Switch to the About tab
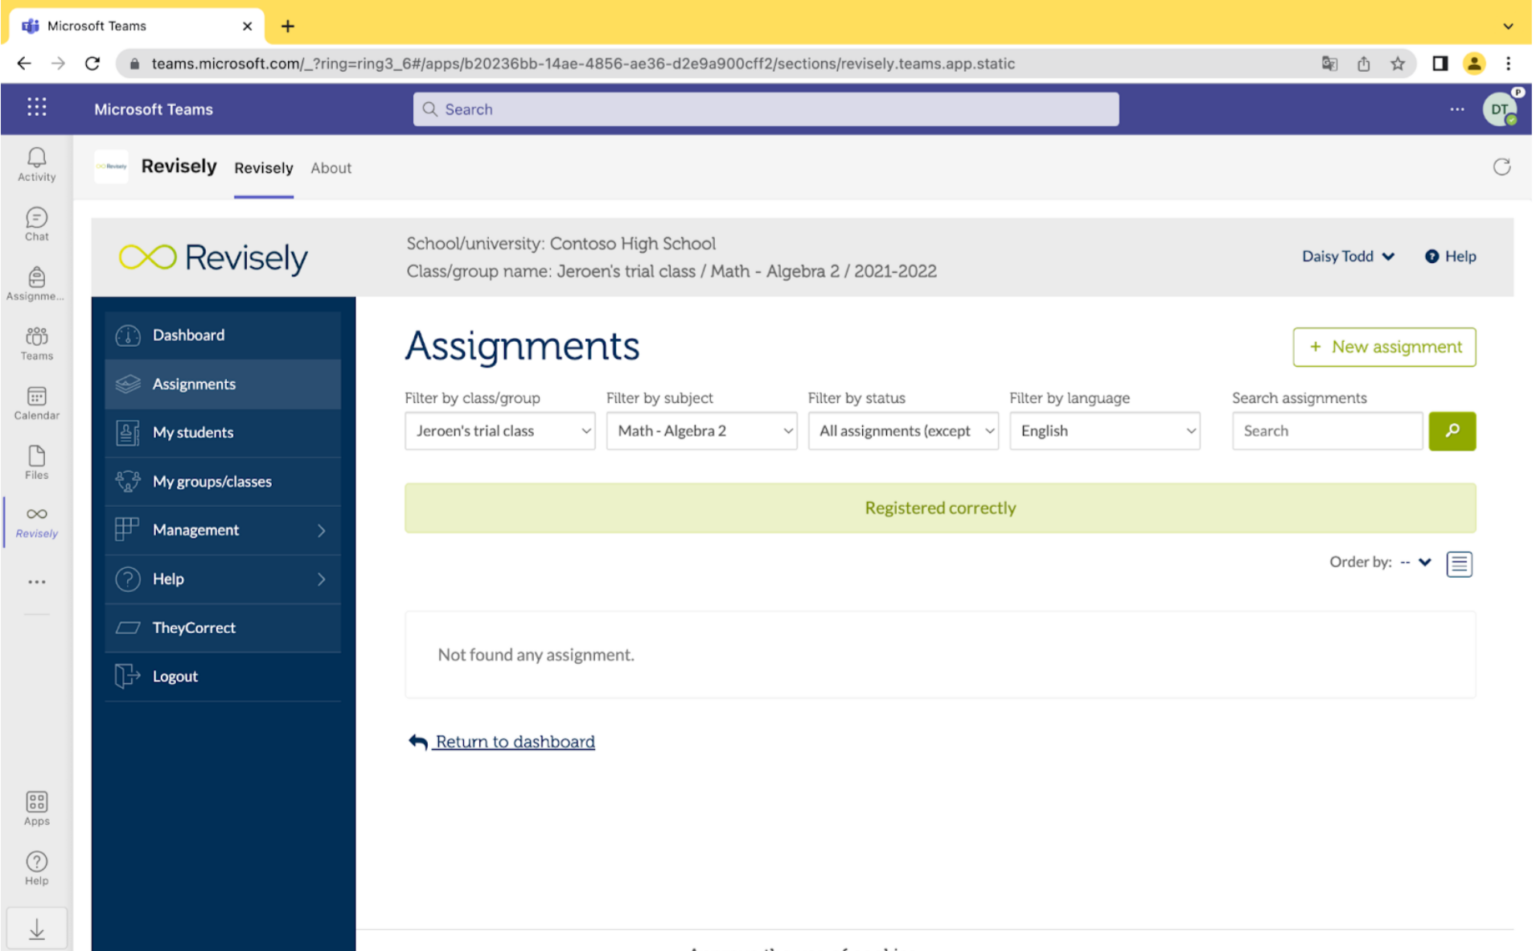The height and width of the screenshot is (951, 1536). click(x=331, y=168)
